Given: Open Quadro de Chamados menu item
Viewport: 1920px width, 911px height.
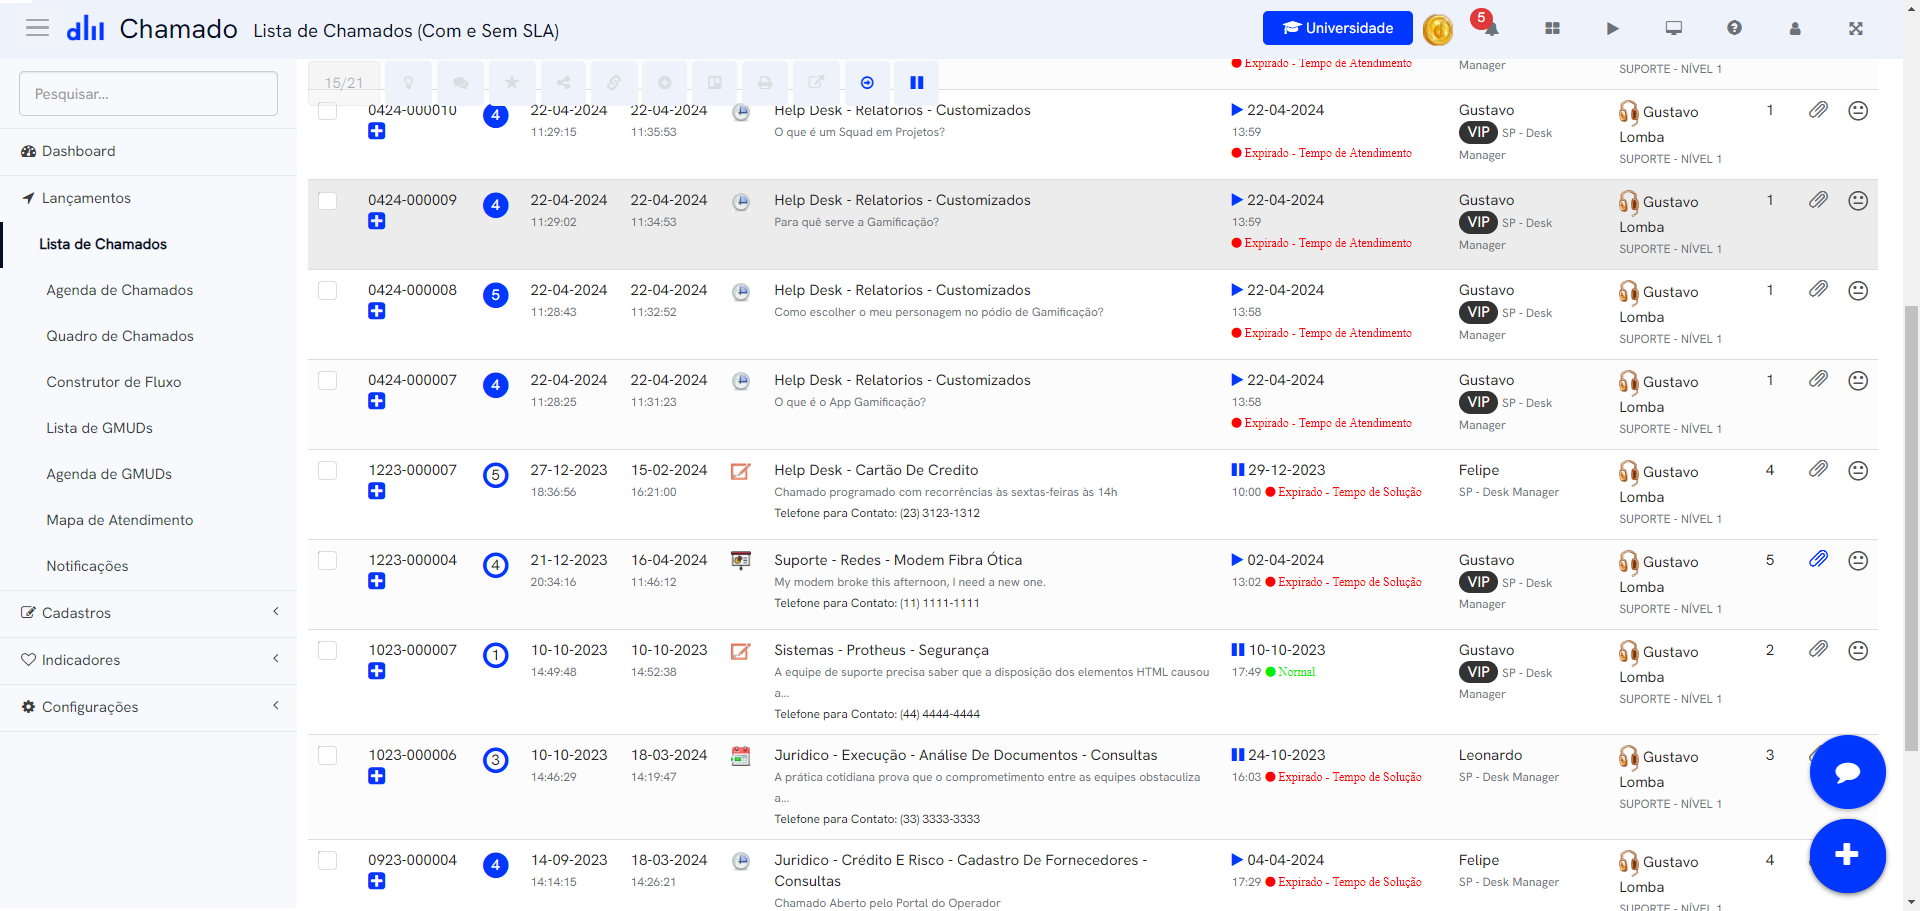Looking at the screenshot, I should click(x=120, y=336).
